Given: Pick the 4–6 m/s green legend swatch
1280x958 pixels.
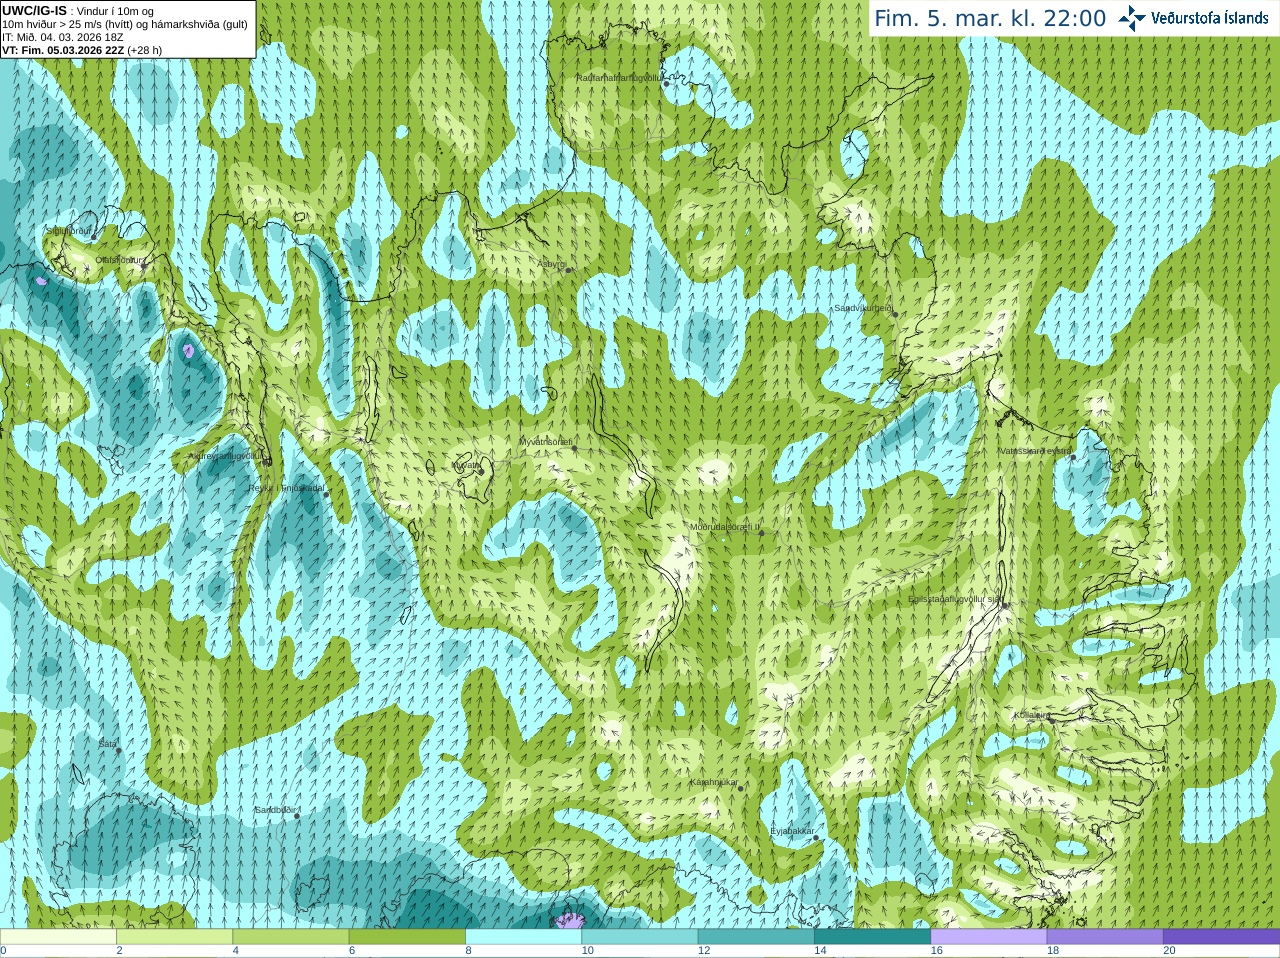Looking at the screenshot, I should pos(291,937).
